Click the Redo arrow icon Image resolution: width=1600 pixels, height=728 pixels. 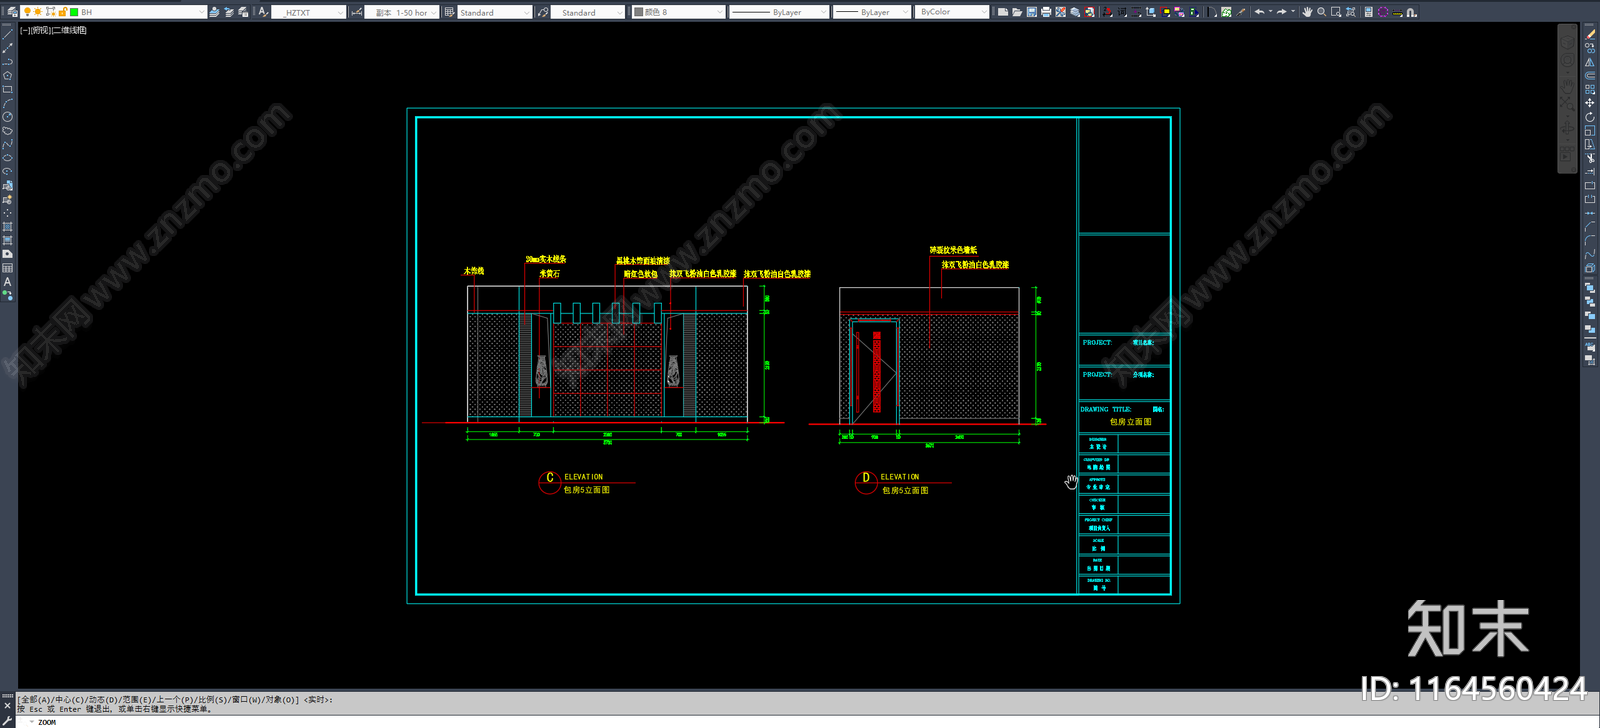click(x=1281, y=12)
